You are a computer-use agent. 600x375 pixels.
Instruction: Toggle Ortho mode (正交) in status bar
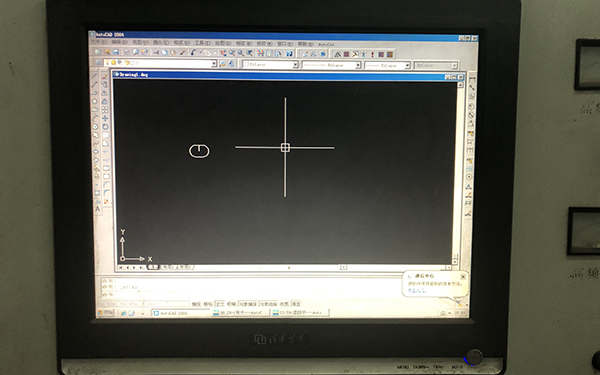coord(220,304)
